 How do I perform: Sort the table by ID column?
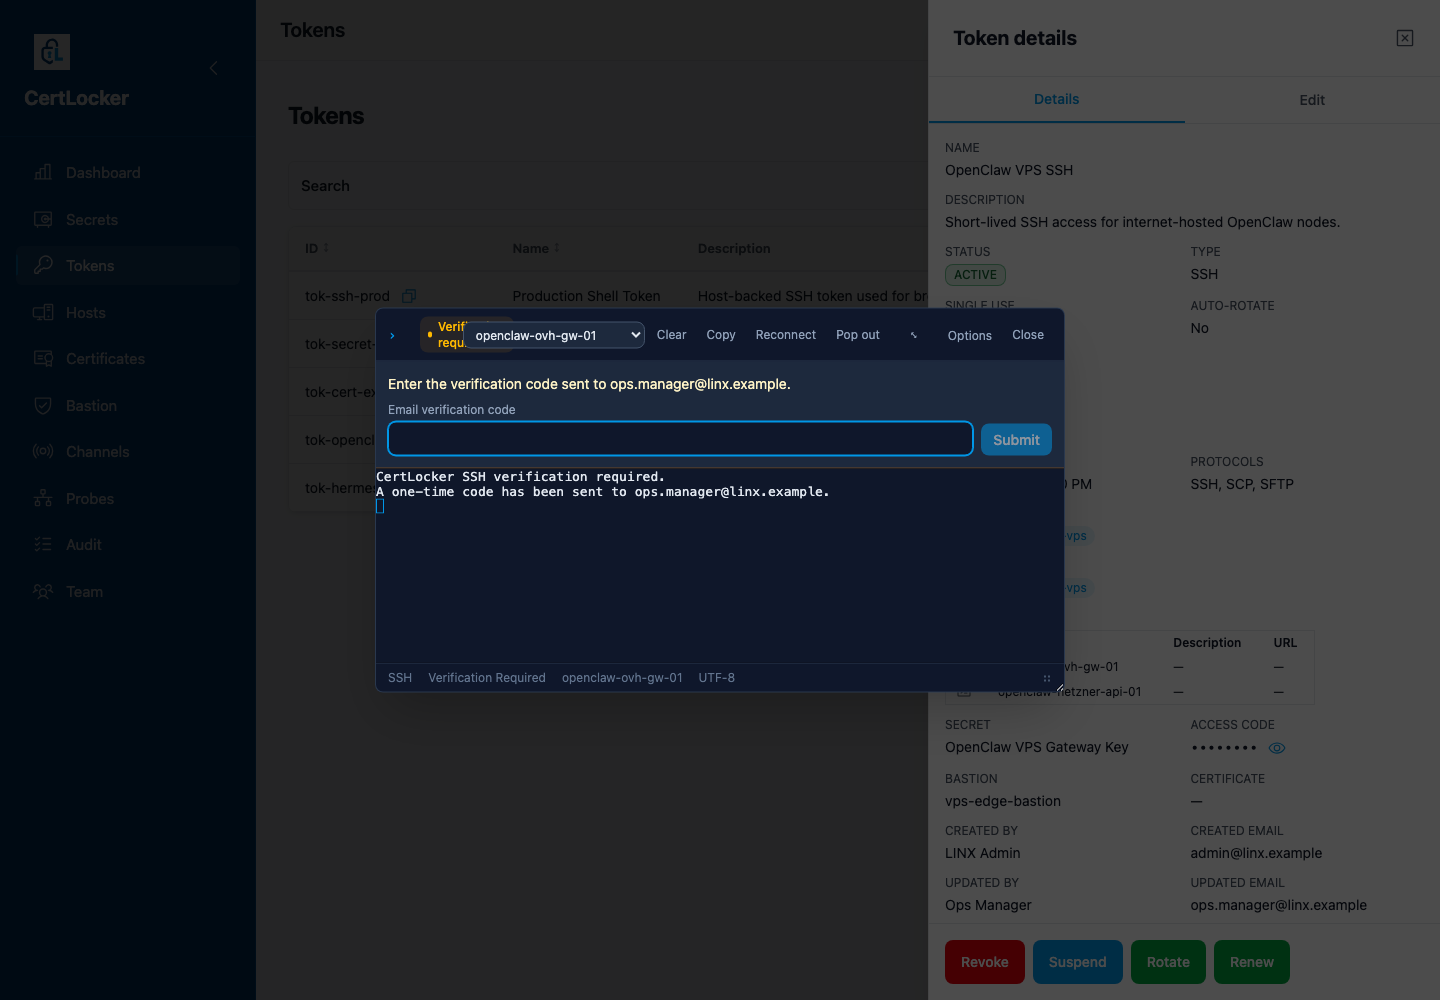[x=317, y=248]
